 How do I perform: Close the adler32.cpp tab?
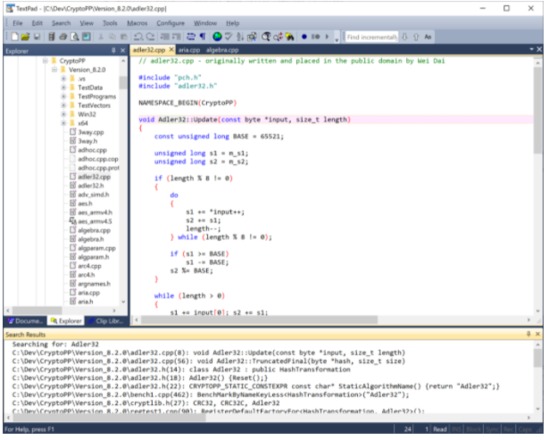click(x=171, y=50)
